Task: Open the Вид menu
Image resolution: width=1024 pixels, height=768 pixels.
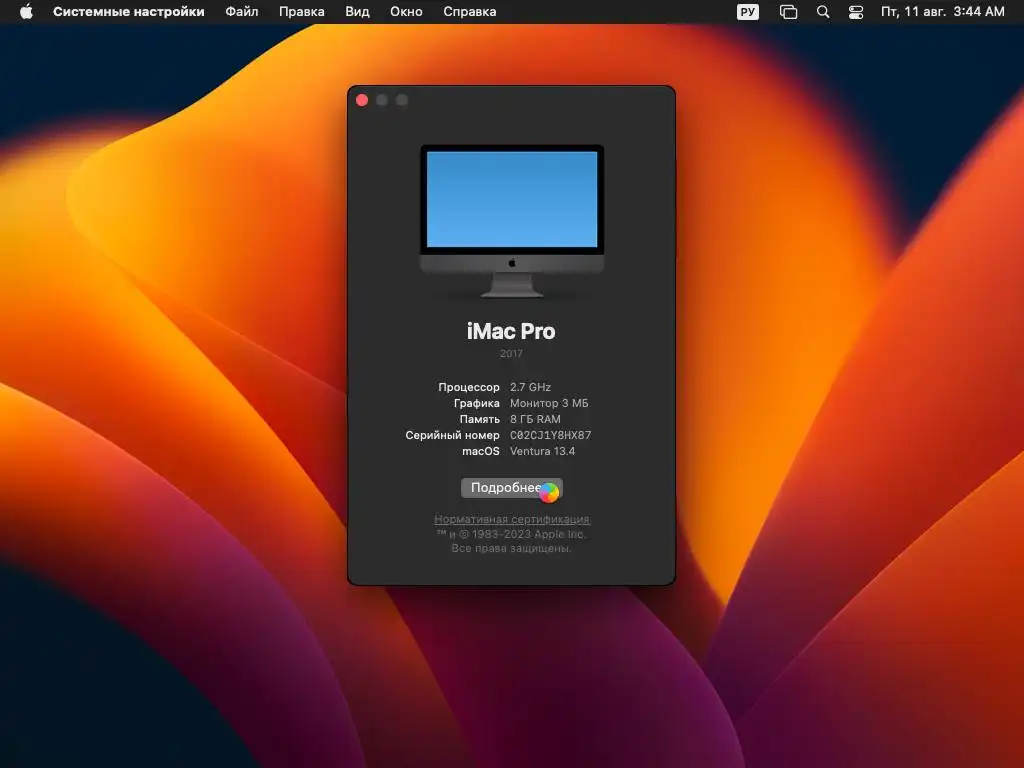Action: [x=357, y=12]
